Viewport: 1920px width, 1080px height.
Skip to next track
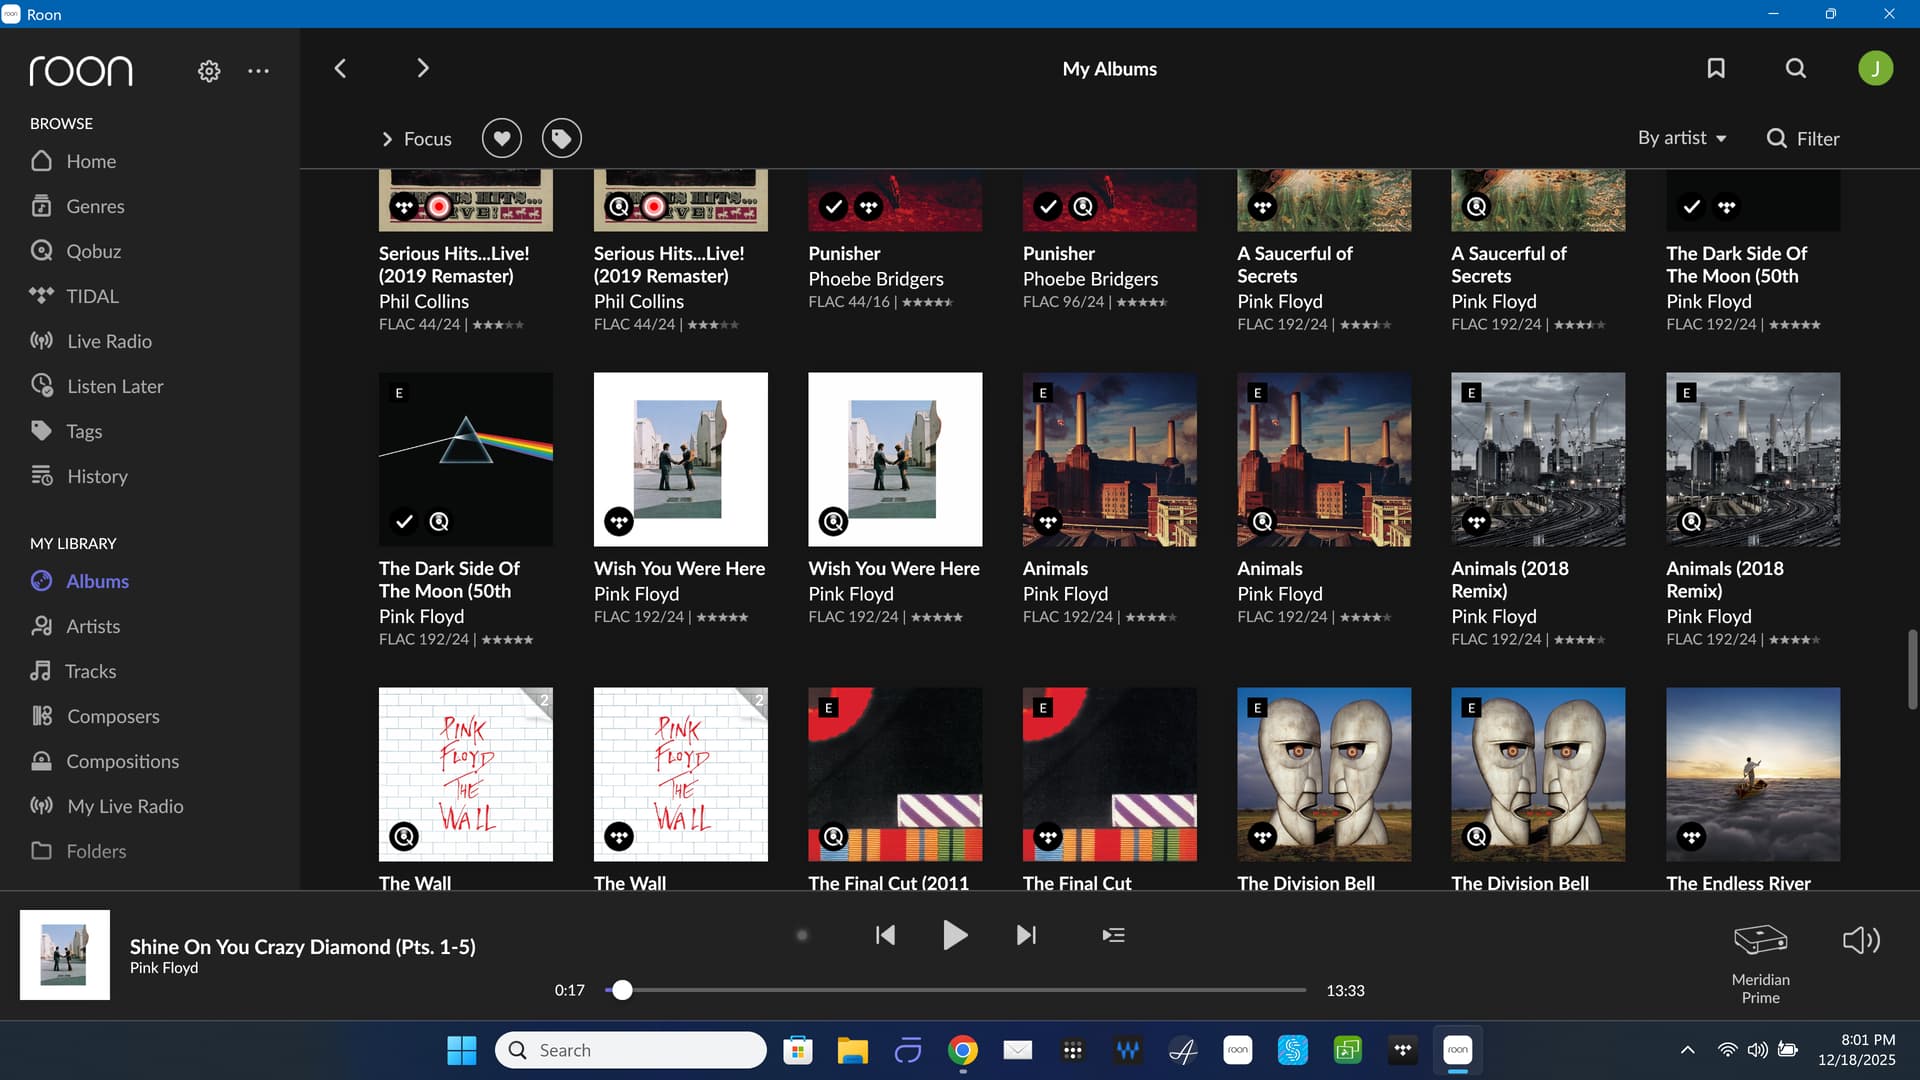tap(1026, 935)
